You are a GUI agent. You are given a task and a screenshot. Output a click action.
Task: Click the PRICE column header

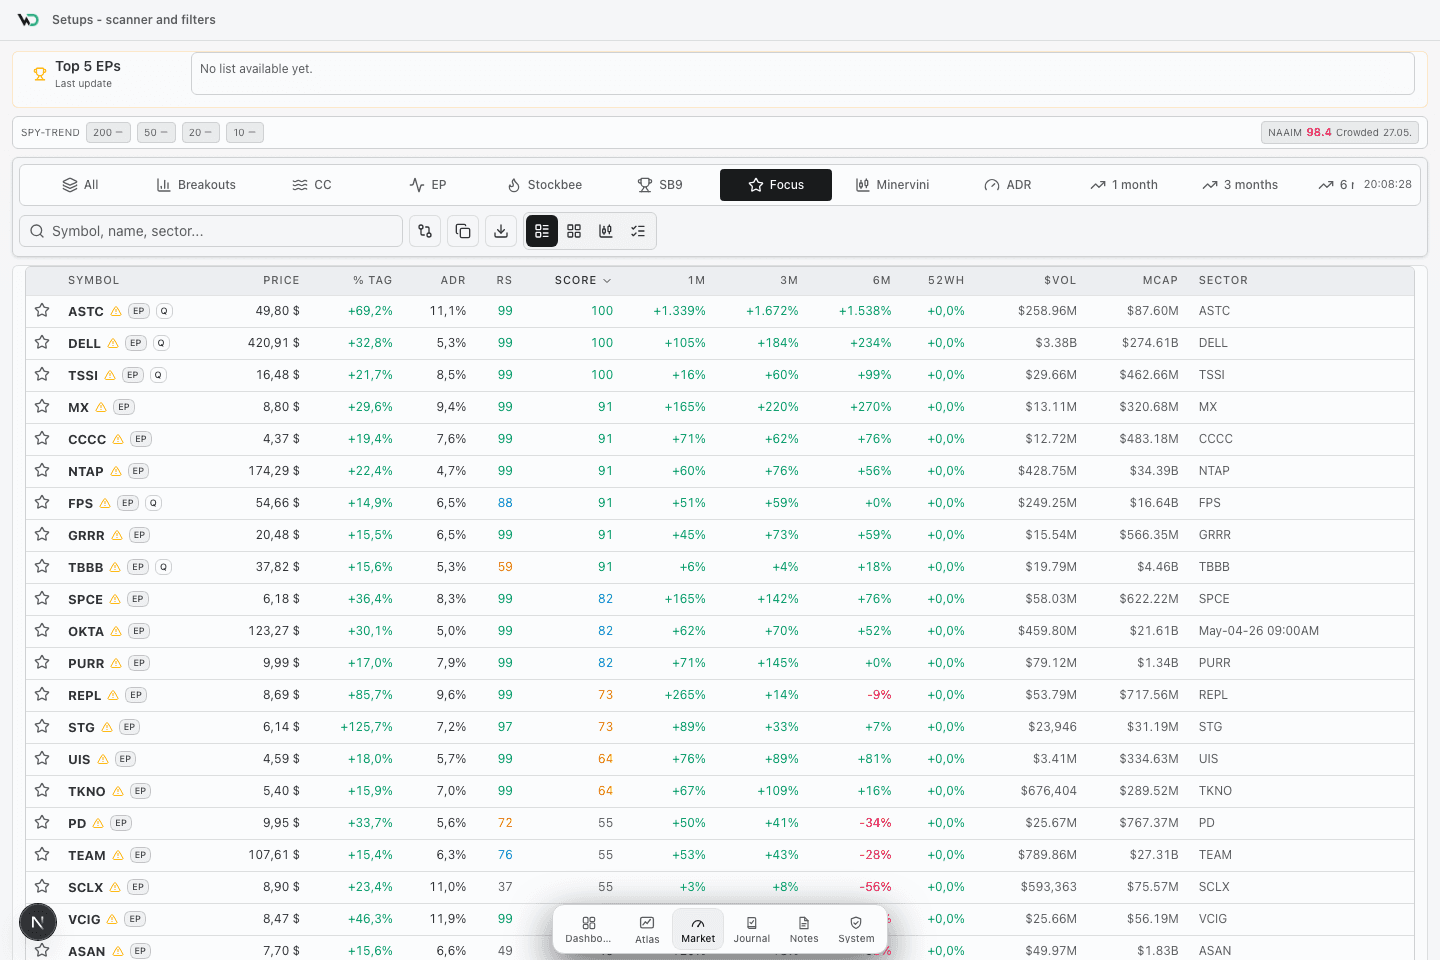281,281
